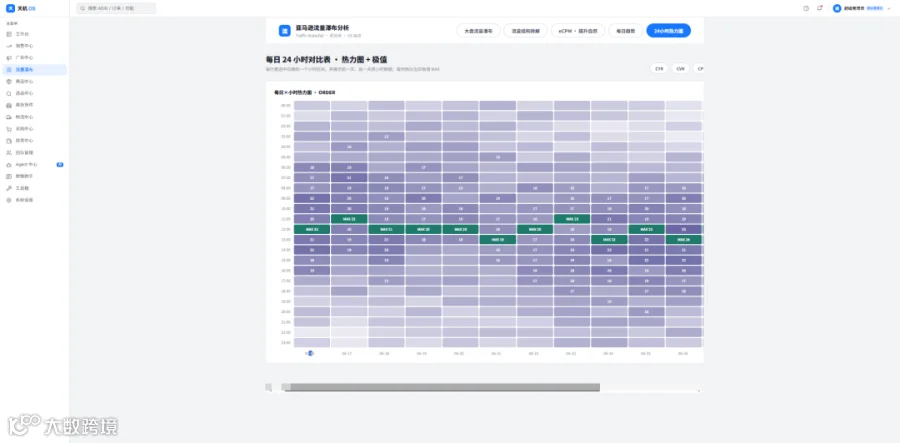Click the green MAX cell in the 06-17 column
The height and width of the screenshot is (443, 900).
point(349,219)
